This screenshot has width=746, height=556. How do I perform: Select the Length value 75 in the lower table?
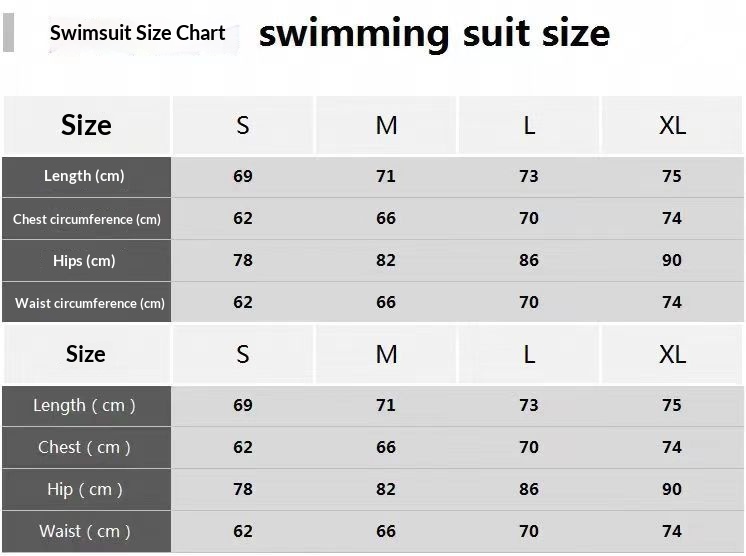pyautogui.click(x=672, y=405)
